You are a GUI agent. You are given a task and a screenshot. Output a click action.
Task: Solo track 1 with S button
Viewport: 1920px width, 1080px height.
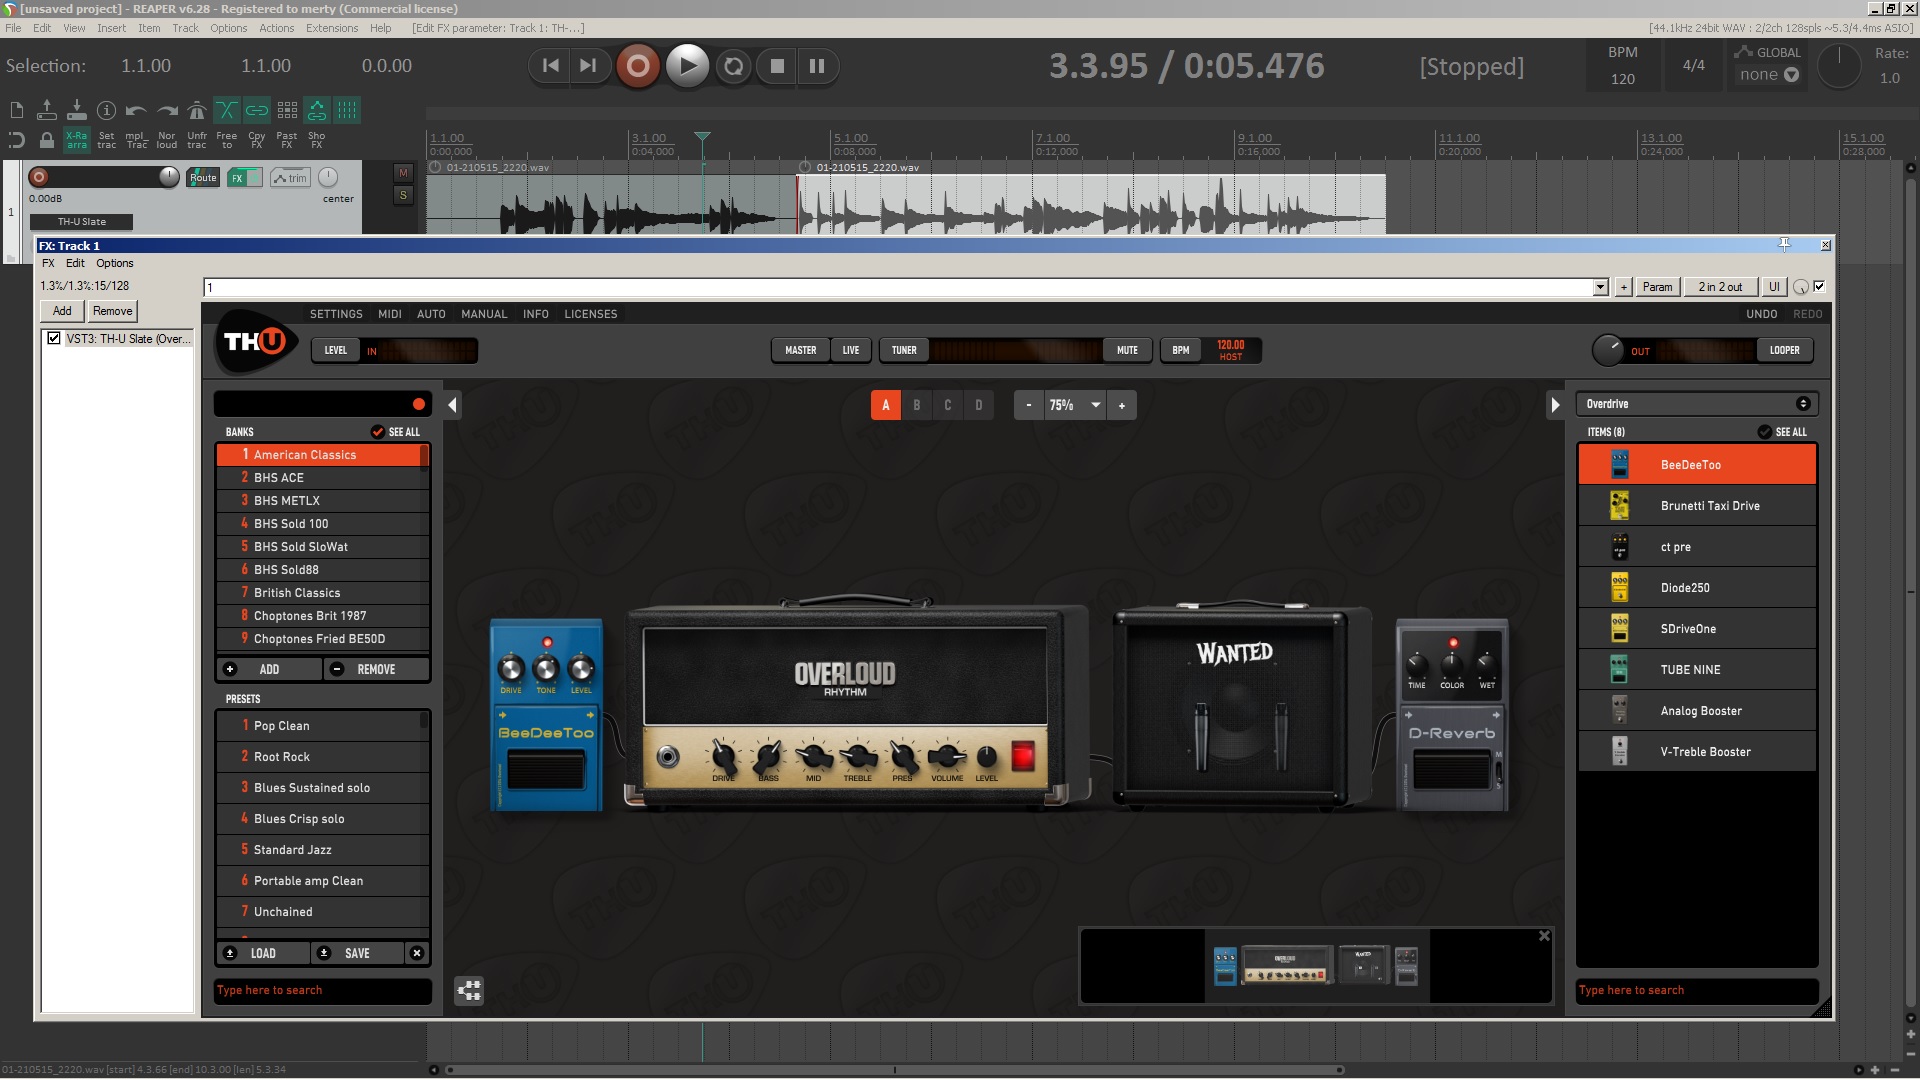click(403, 195)
